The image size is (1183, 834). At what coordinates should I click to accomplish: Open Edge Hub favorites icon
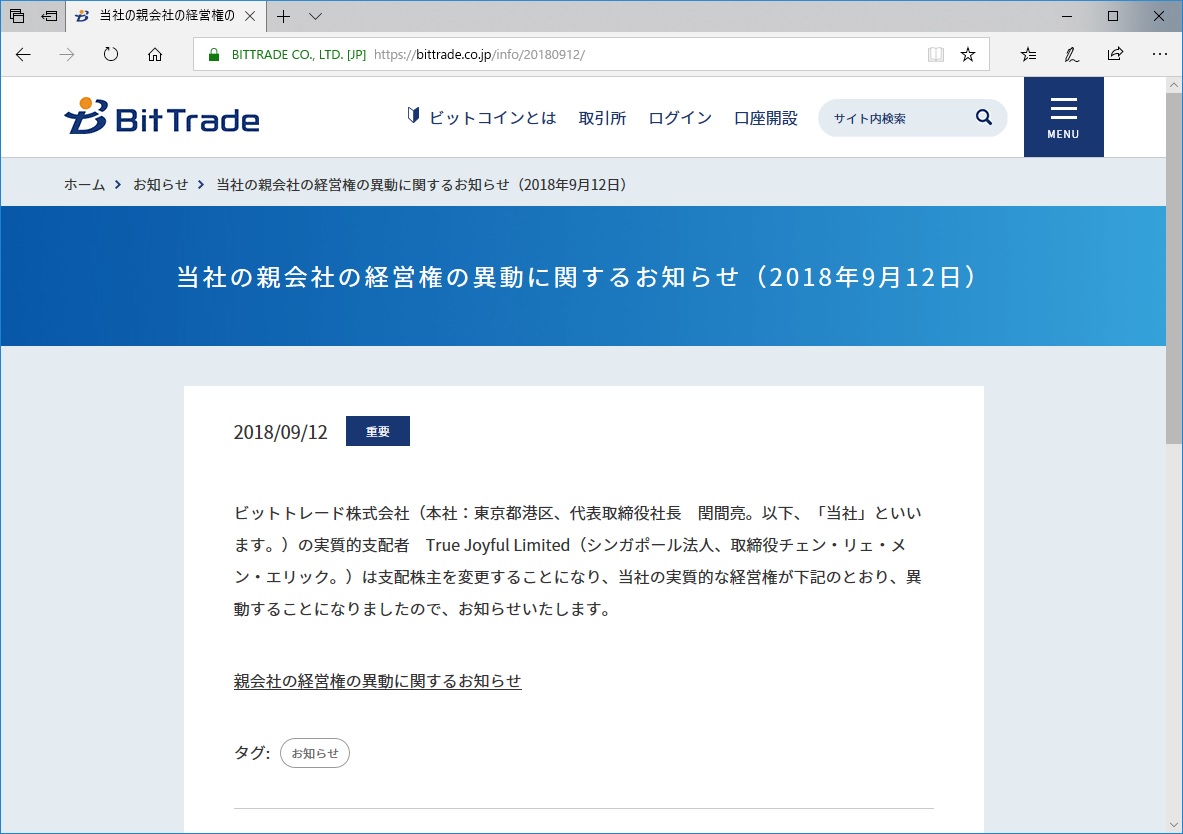pos(1028,54)
